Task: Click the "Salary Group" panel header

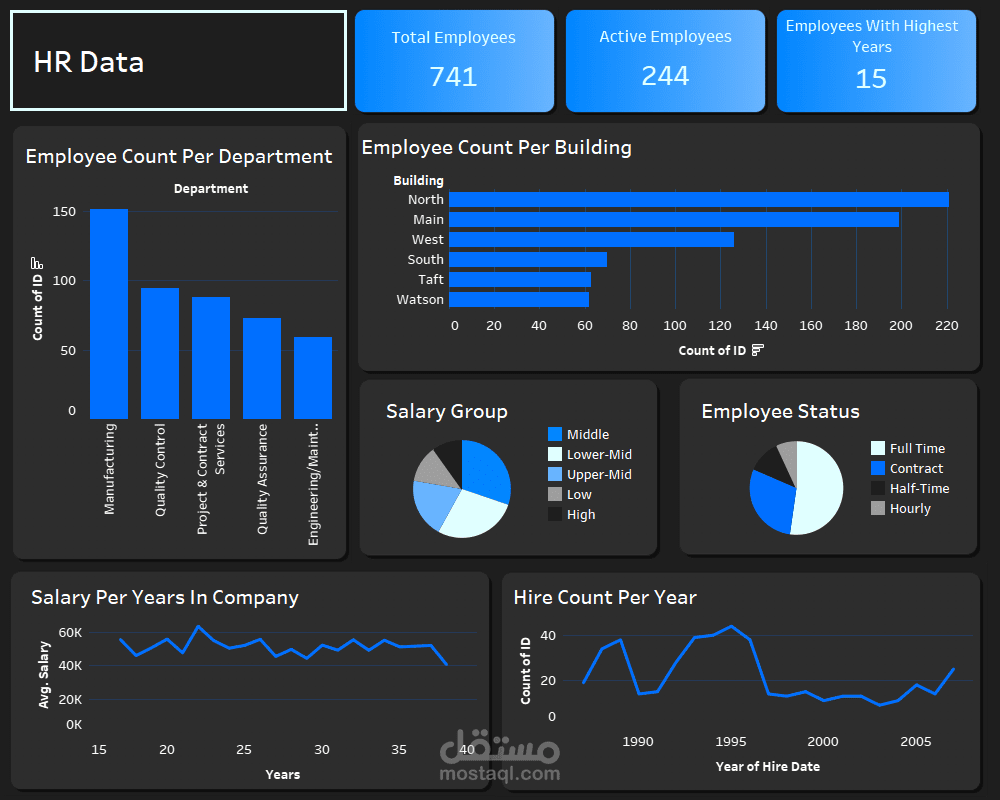Action: [x=446, y=411]
